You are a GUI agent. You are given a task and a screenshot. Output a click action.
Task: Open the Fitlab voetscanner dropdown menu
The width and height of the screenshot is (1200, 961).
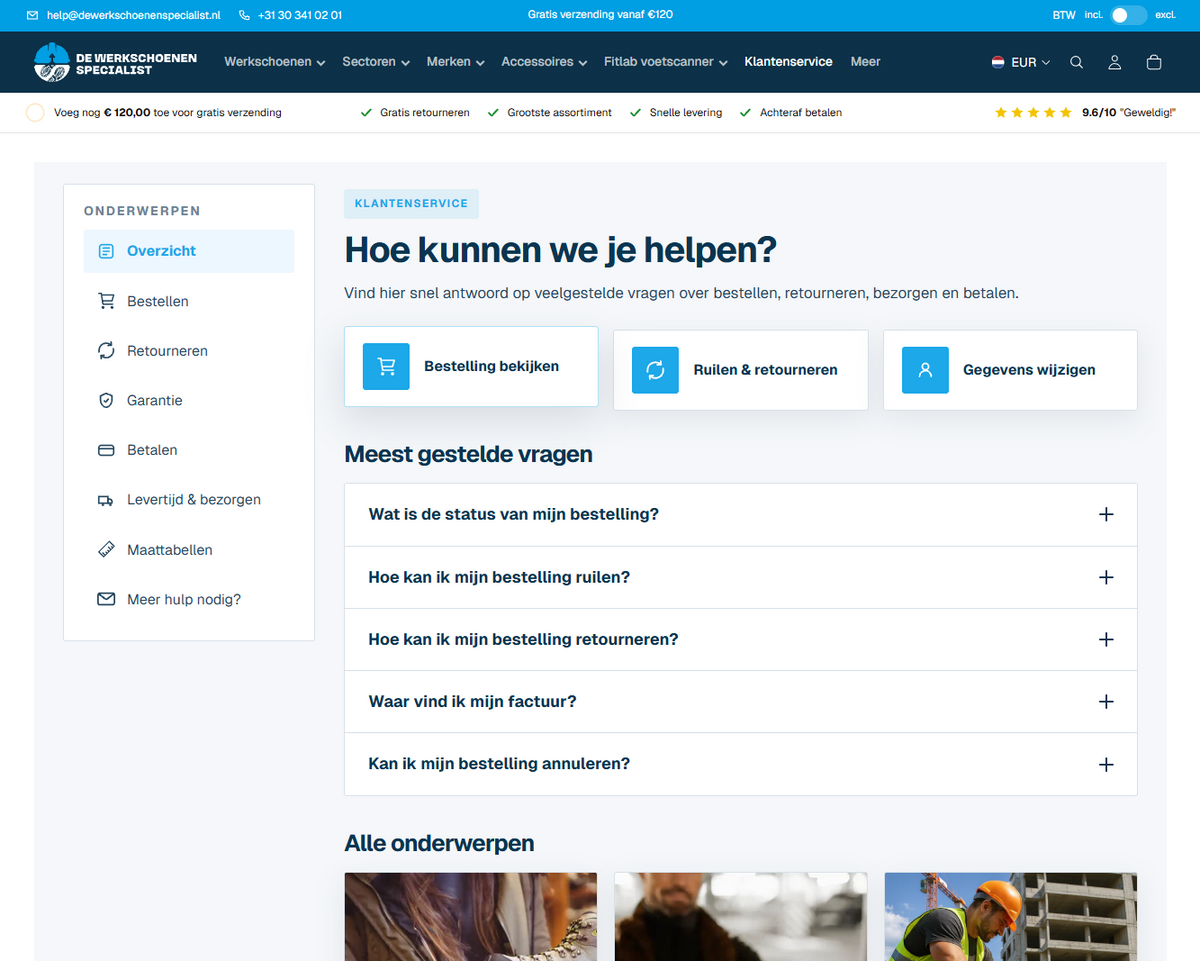pyautogui.click(x=666, y=62)
